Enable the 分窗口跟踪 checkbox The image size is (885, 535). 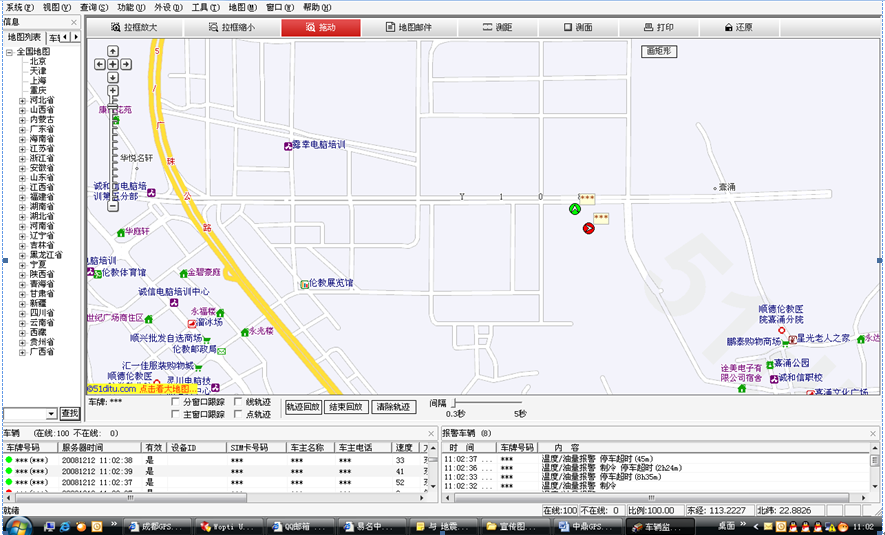pyautogui.click(x=176, y=402)
